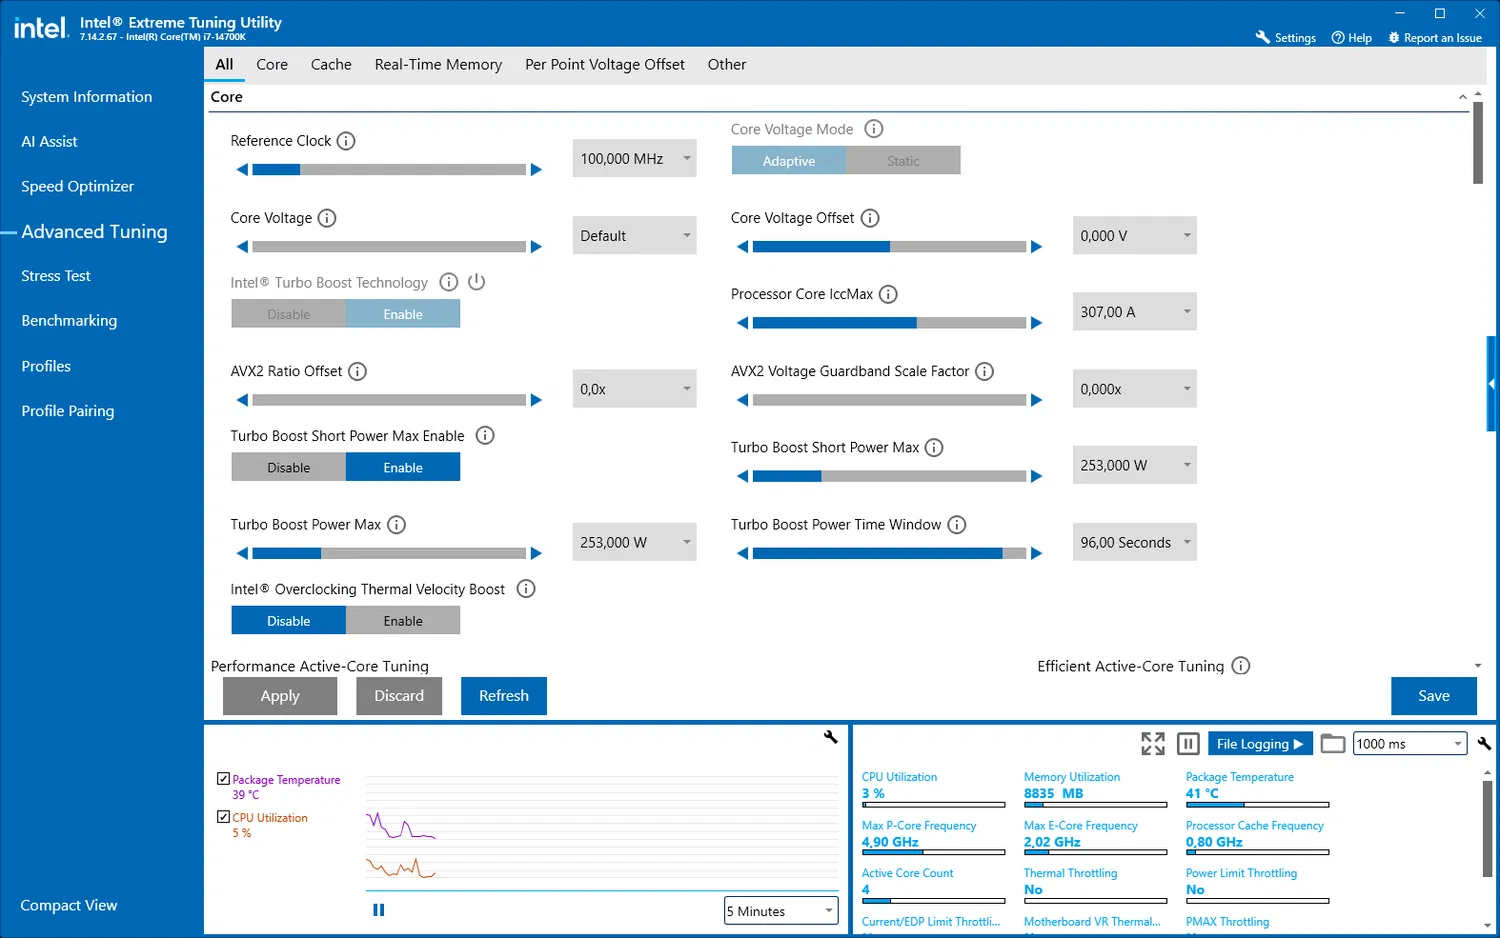Switch to the Real-Time Memory tab
Viewport: 1500px width, 938px height.
[438, 64]
